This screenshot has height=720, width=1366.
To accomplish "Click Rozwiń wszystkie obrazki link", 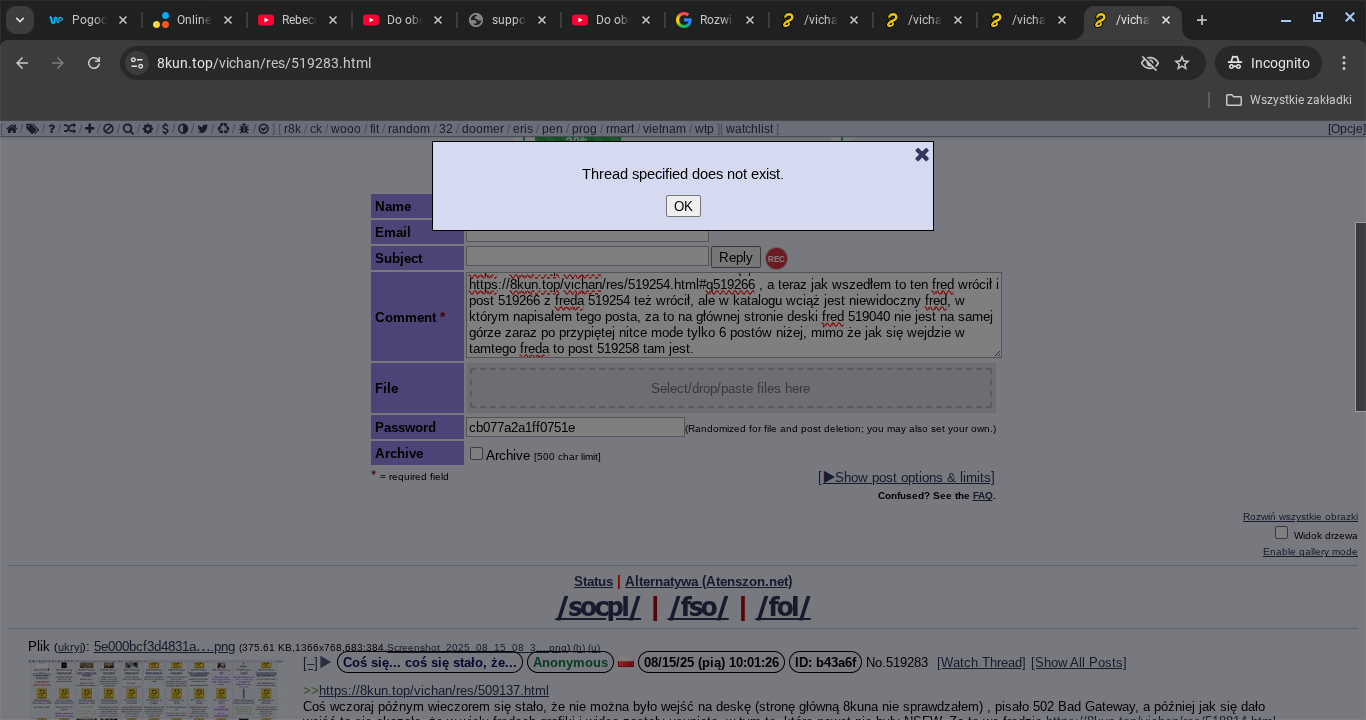I will click(x=1300, y=517).
